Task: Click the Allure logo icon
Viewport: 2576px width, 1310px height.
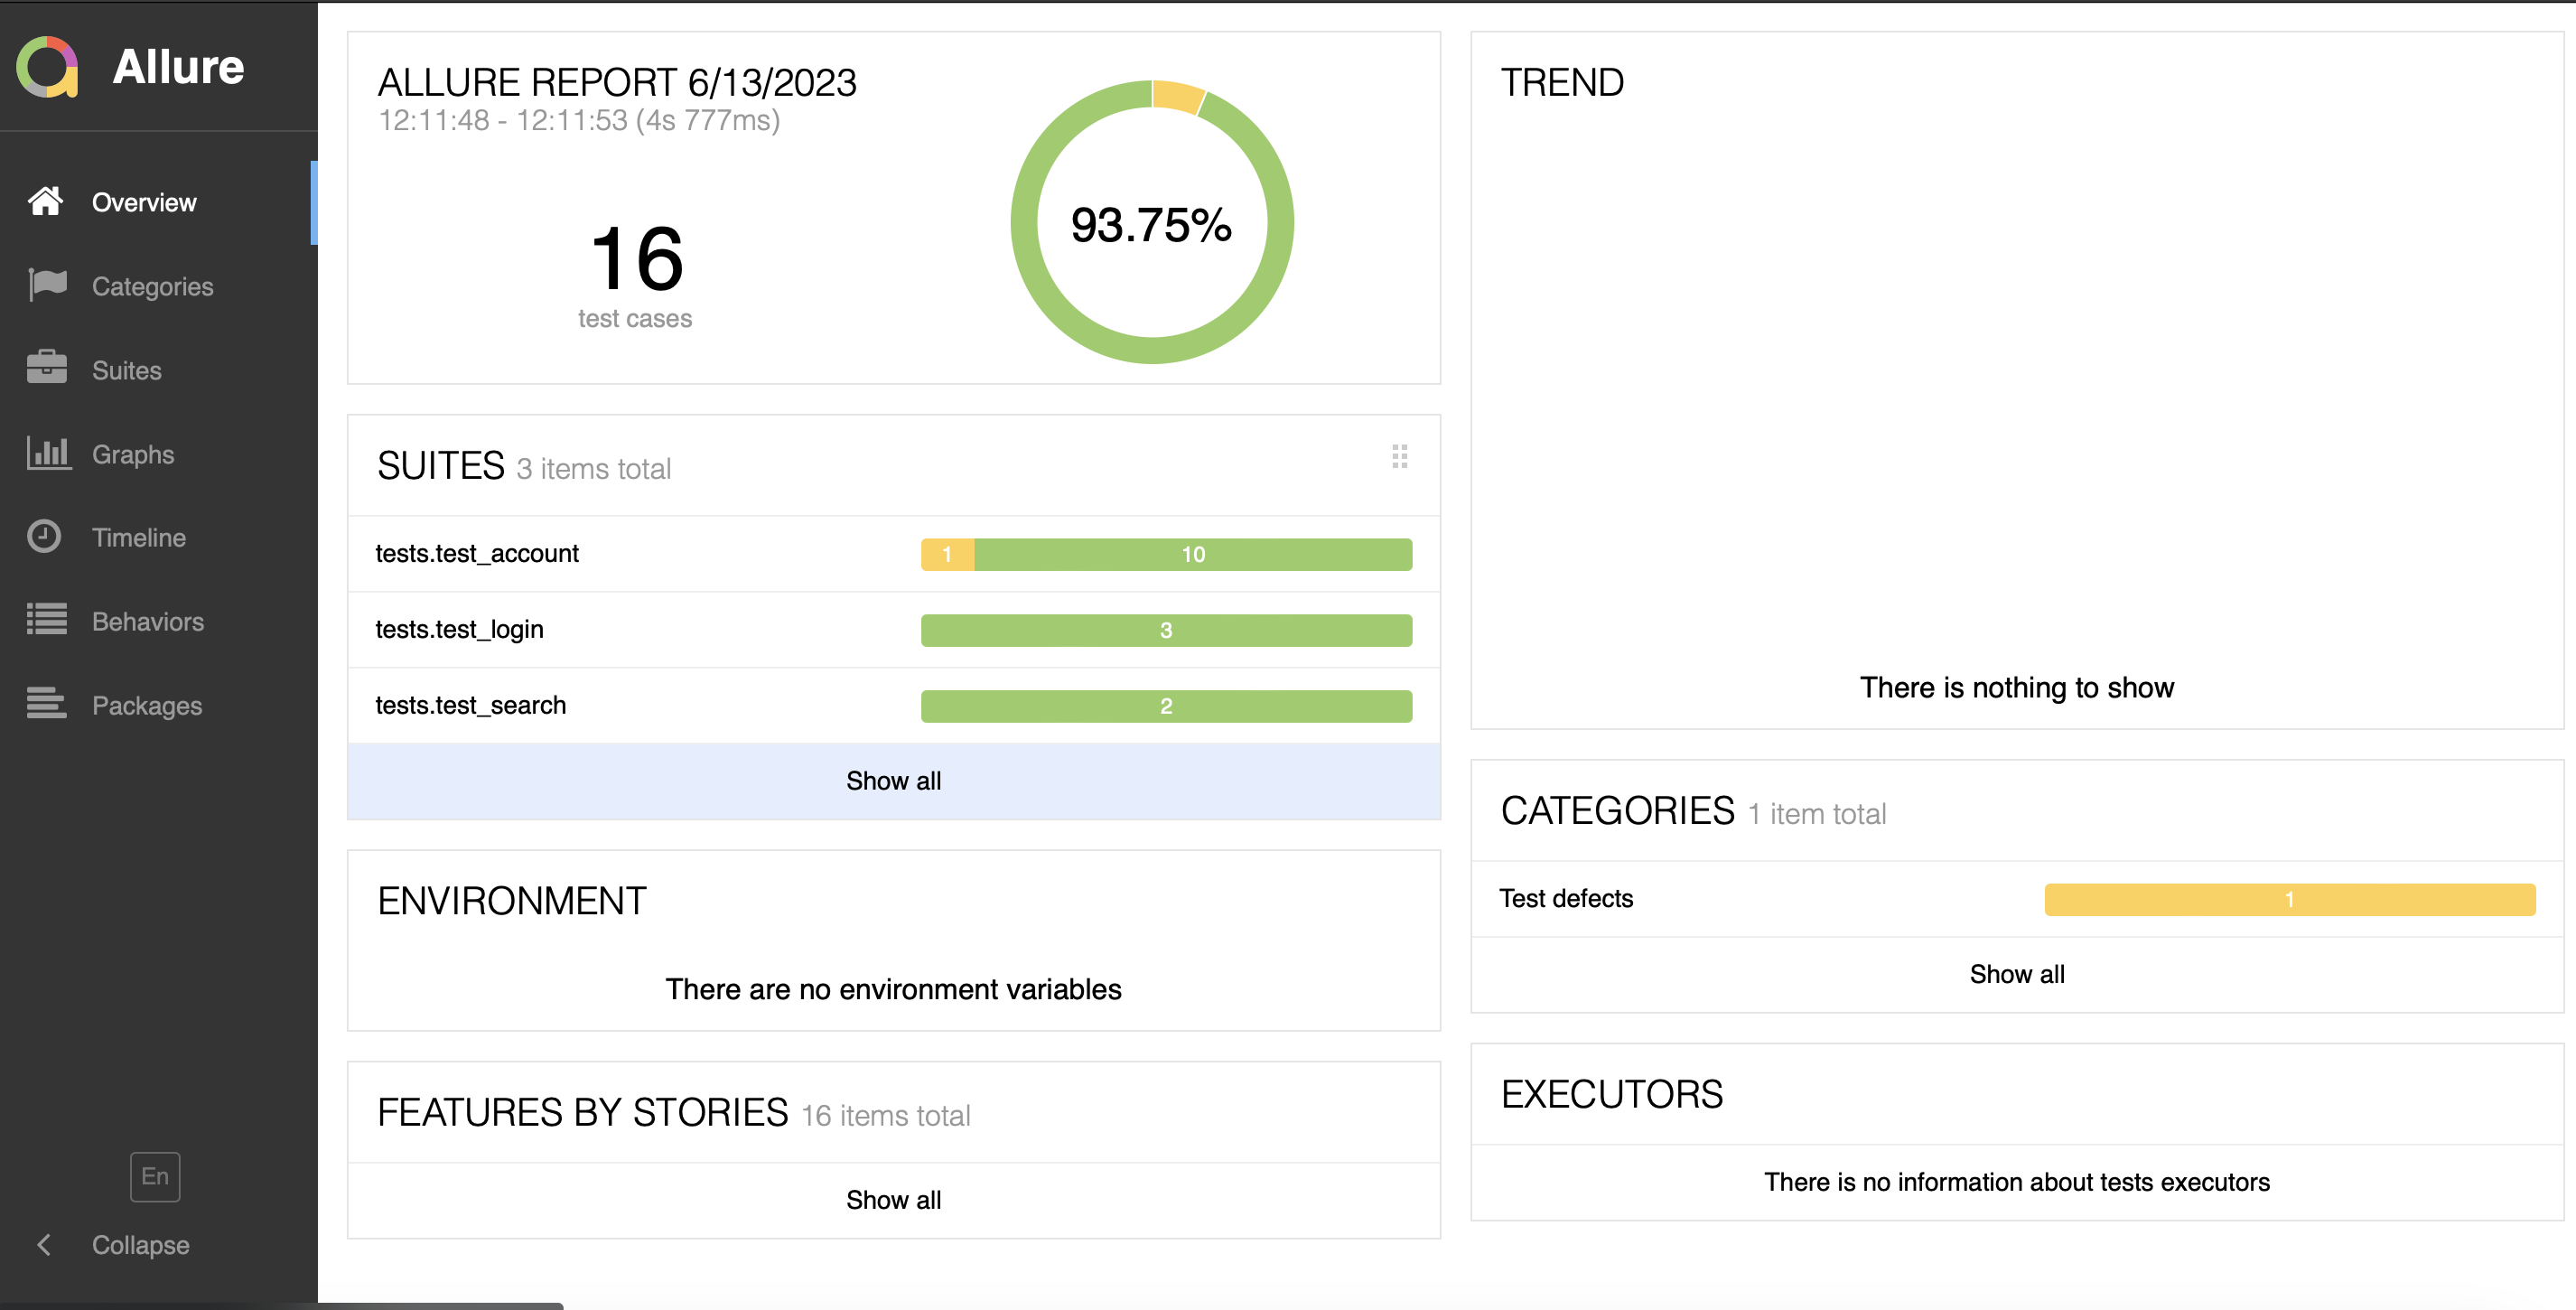Action: pos(47,66)
